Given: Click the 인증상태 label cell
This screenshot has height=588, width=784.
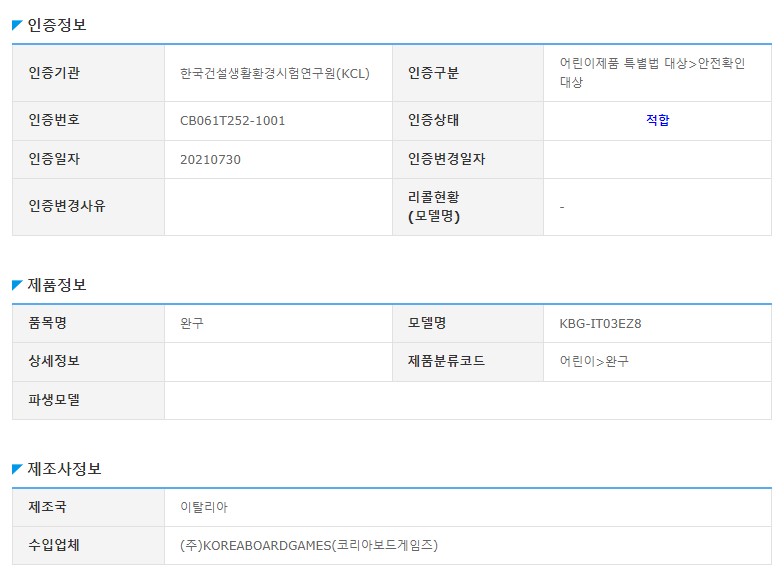Looking at the screenshot, I should coord(468,121).
